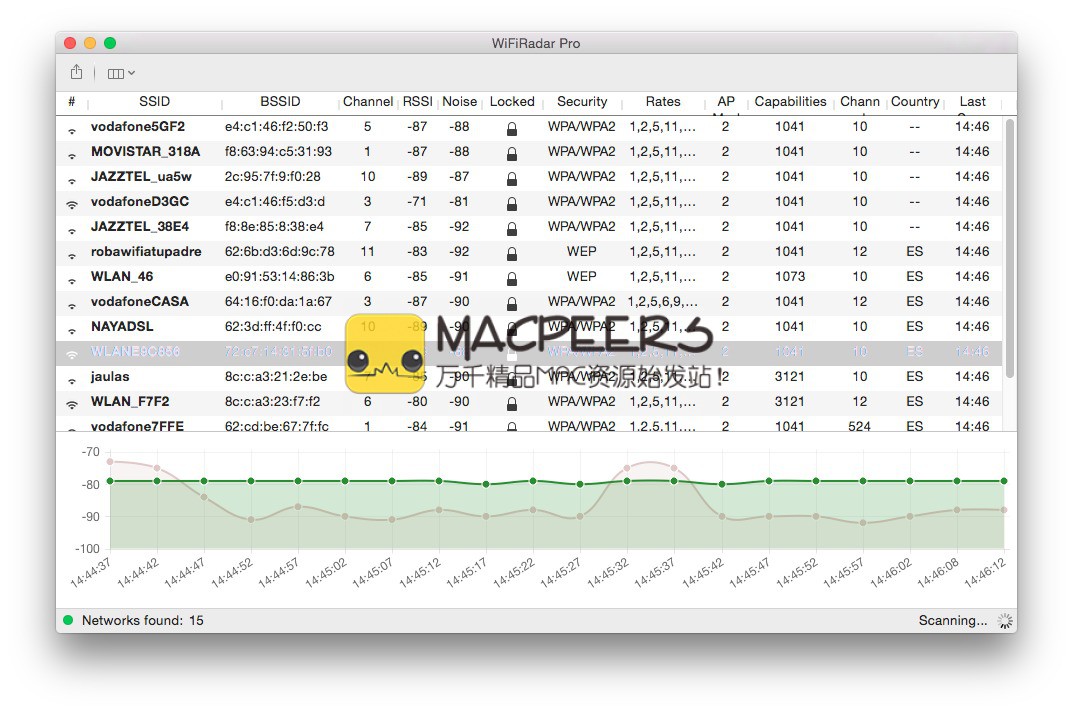
Task: Click the network list vertical scrollbar
Action: 1009,248
